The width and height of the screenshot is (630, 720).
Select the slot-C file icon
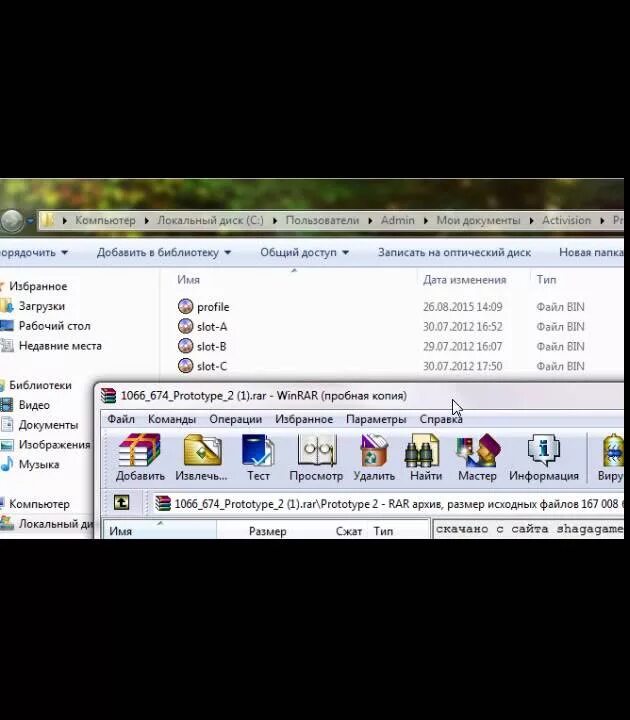[x=186, y=366]
